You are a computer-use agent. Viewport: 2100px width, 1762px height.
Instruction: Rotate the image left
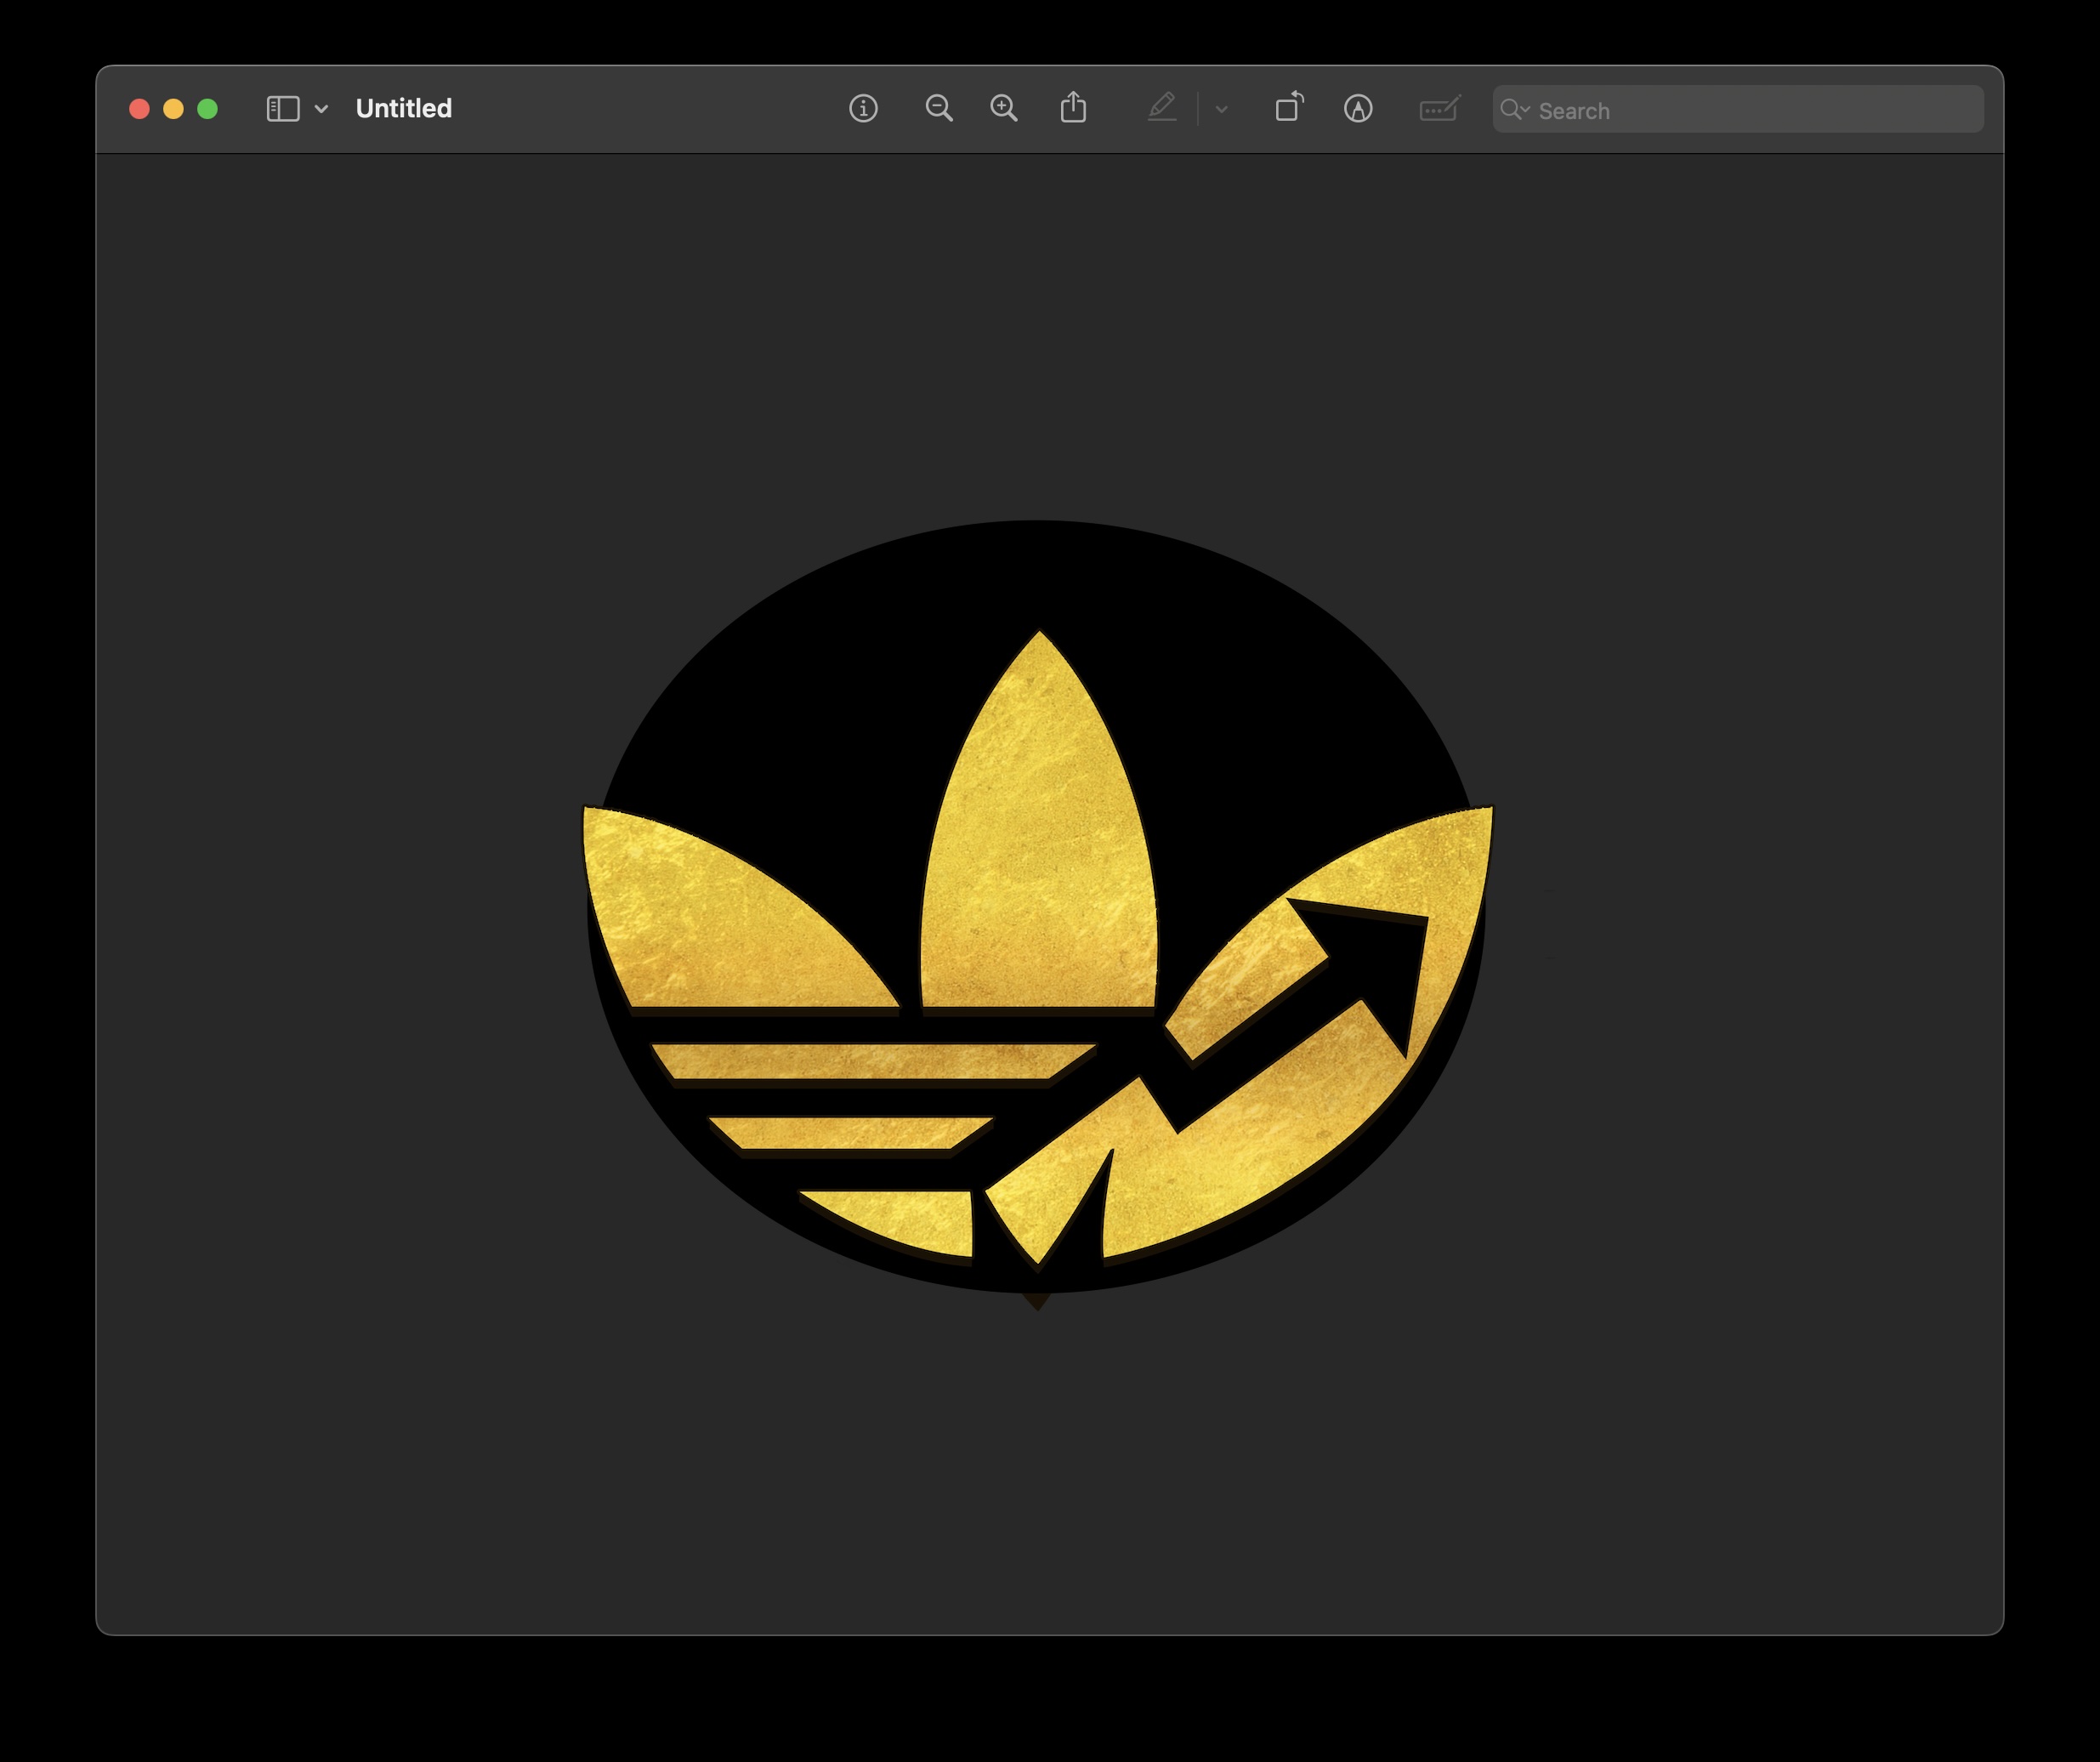click(x=1289, y=107)
